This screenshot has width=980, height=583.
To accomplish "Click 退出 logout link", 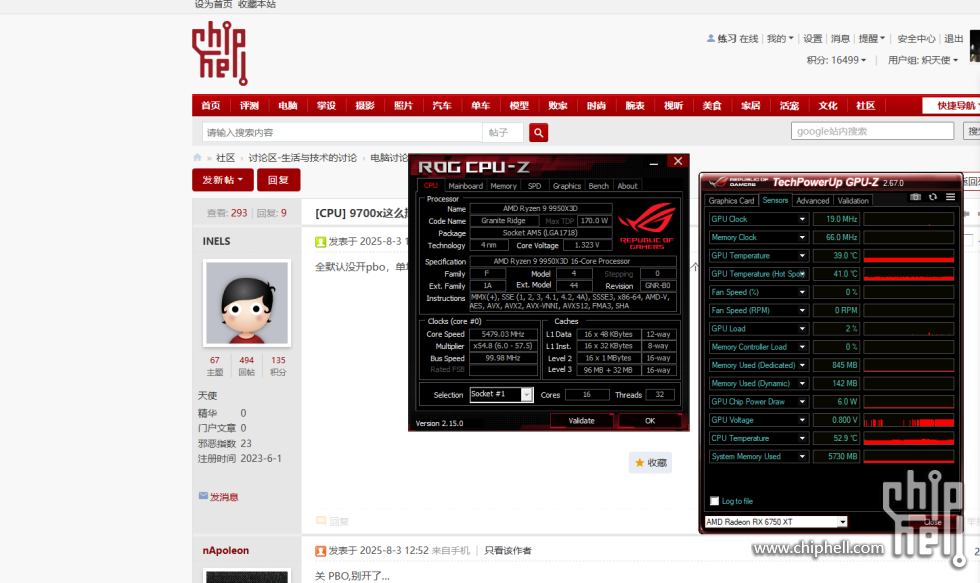I will [x=953, y=39].
